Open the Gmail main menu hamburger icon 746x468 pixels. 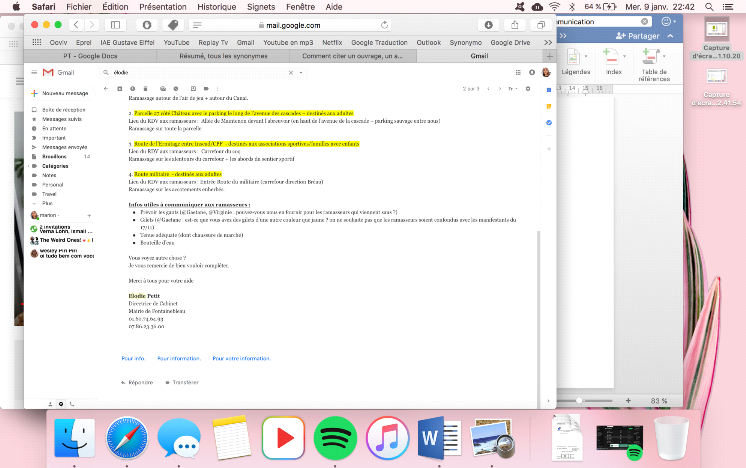pos(34,72)
